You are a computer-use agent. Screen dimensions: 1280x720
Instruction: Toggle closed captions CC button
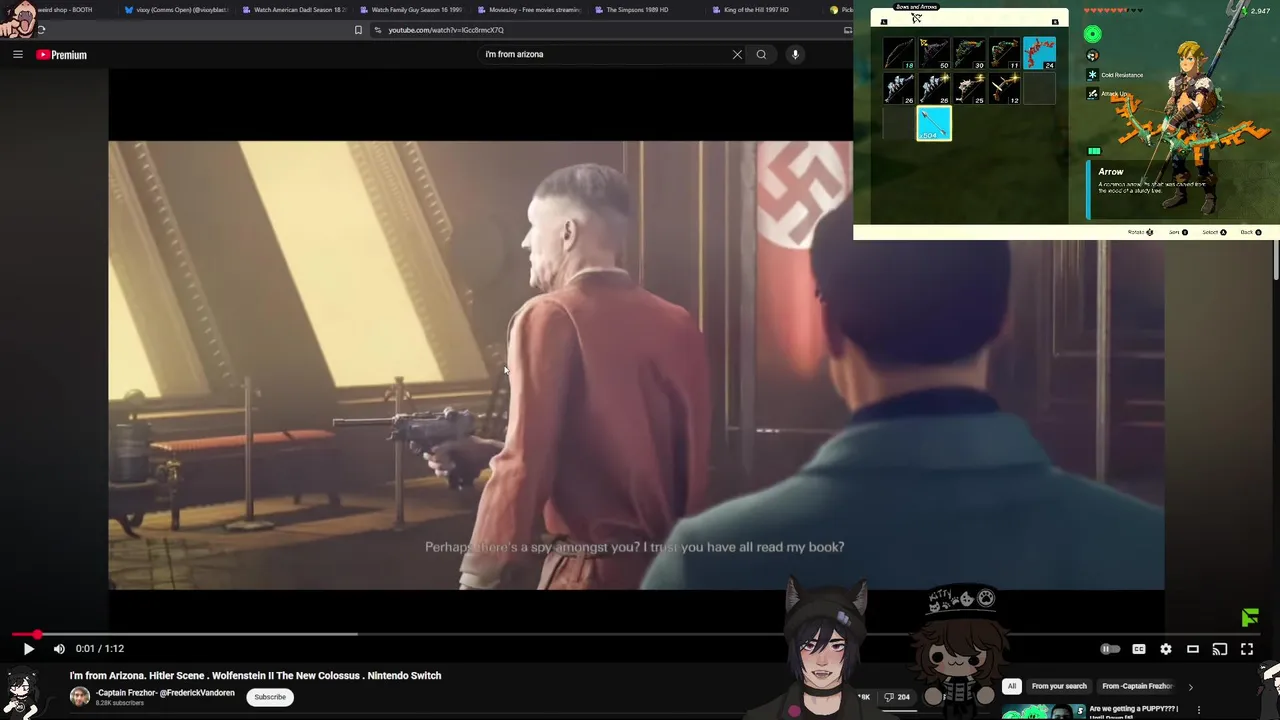[1138, 649]
